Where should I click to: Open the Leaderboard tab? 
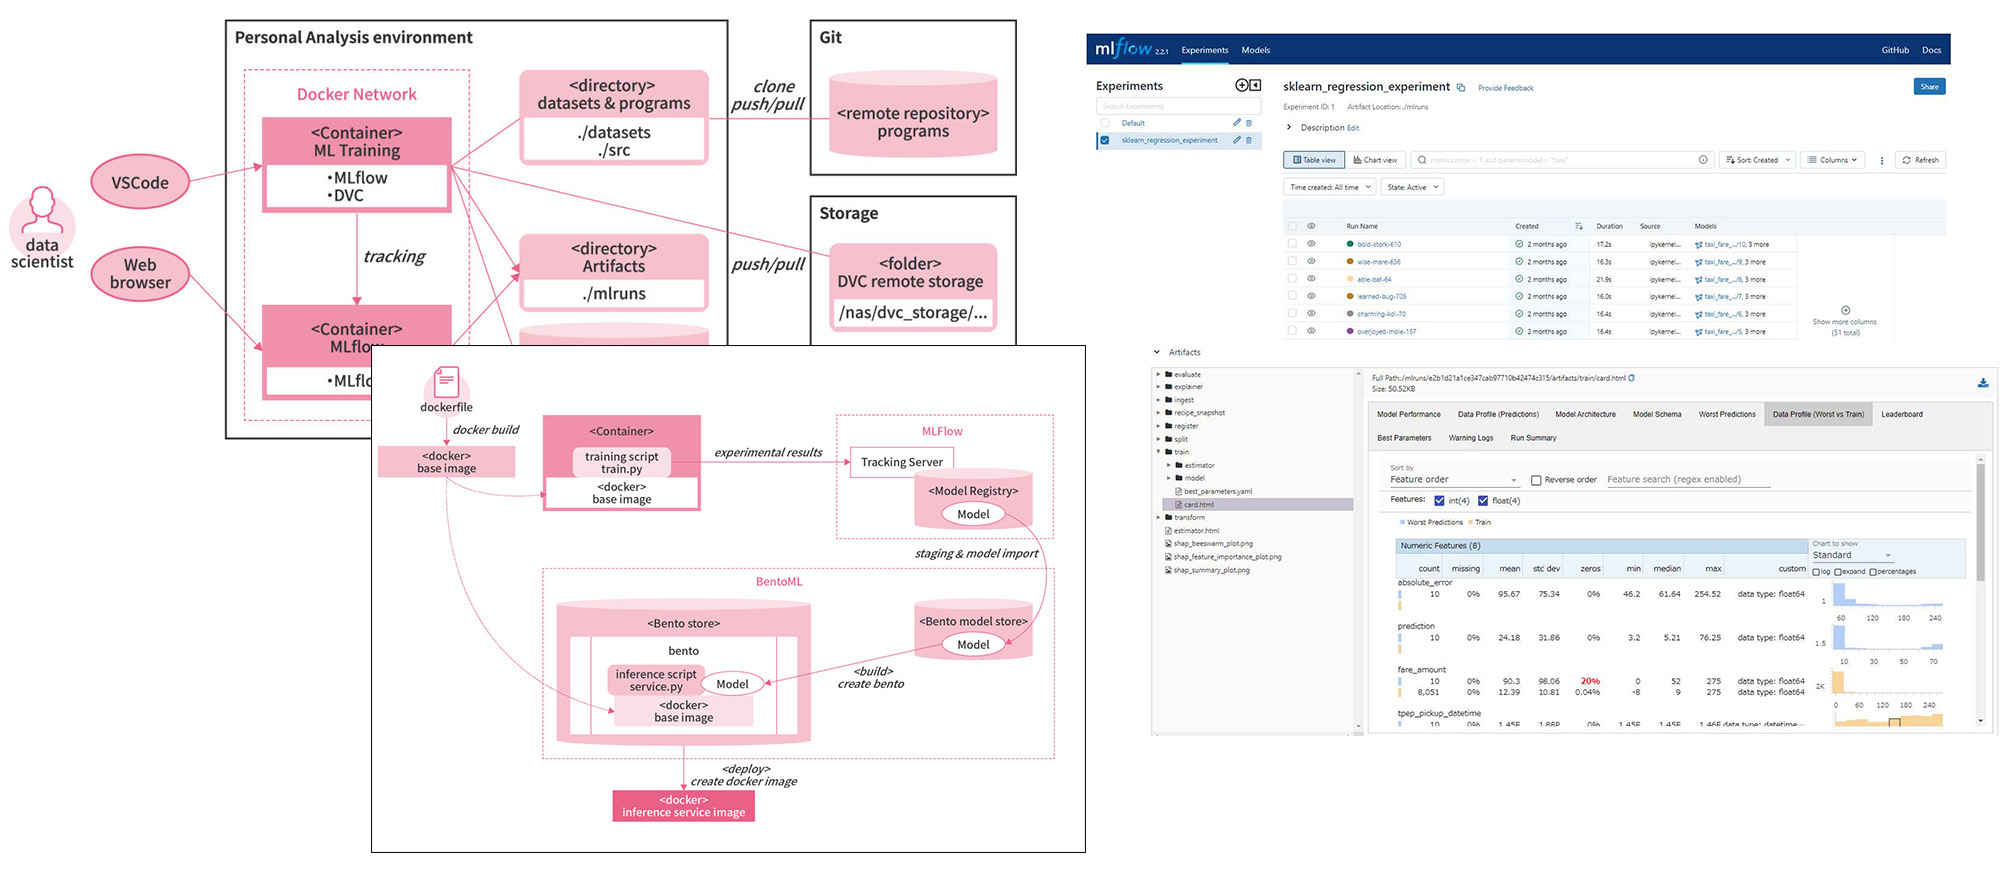(x=1902, y=414)
